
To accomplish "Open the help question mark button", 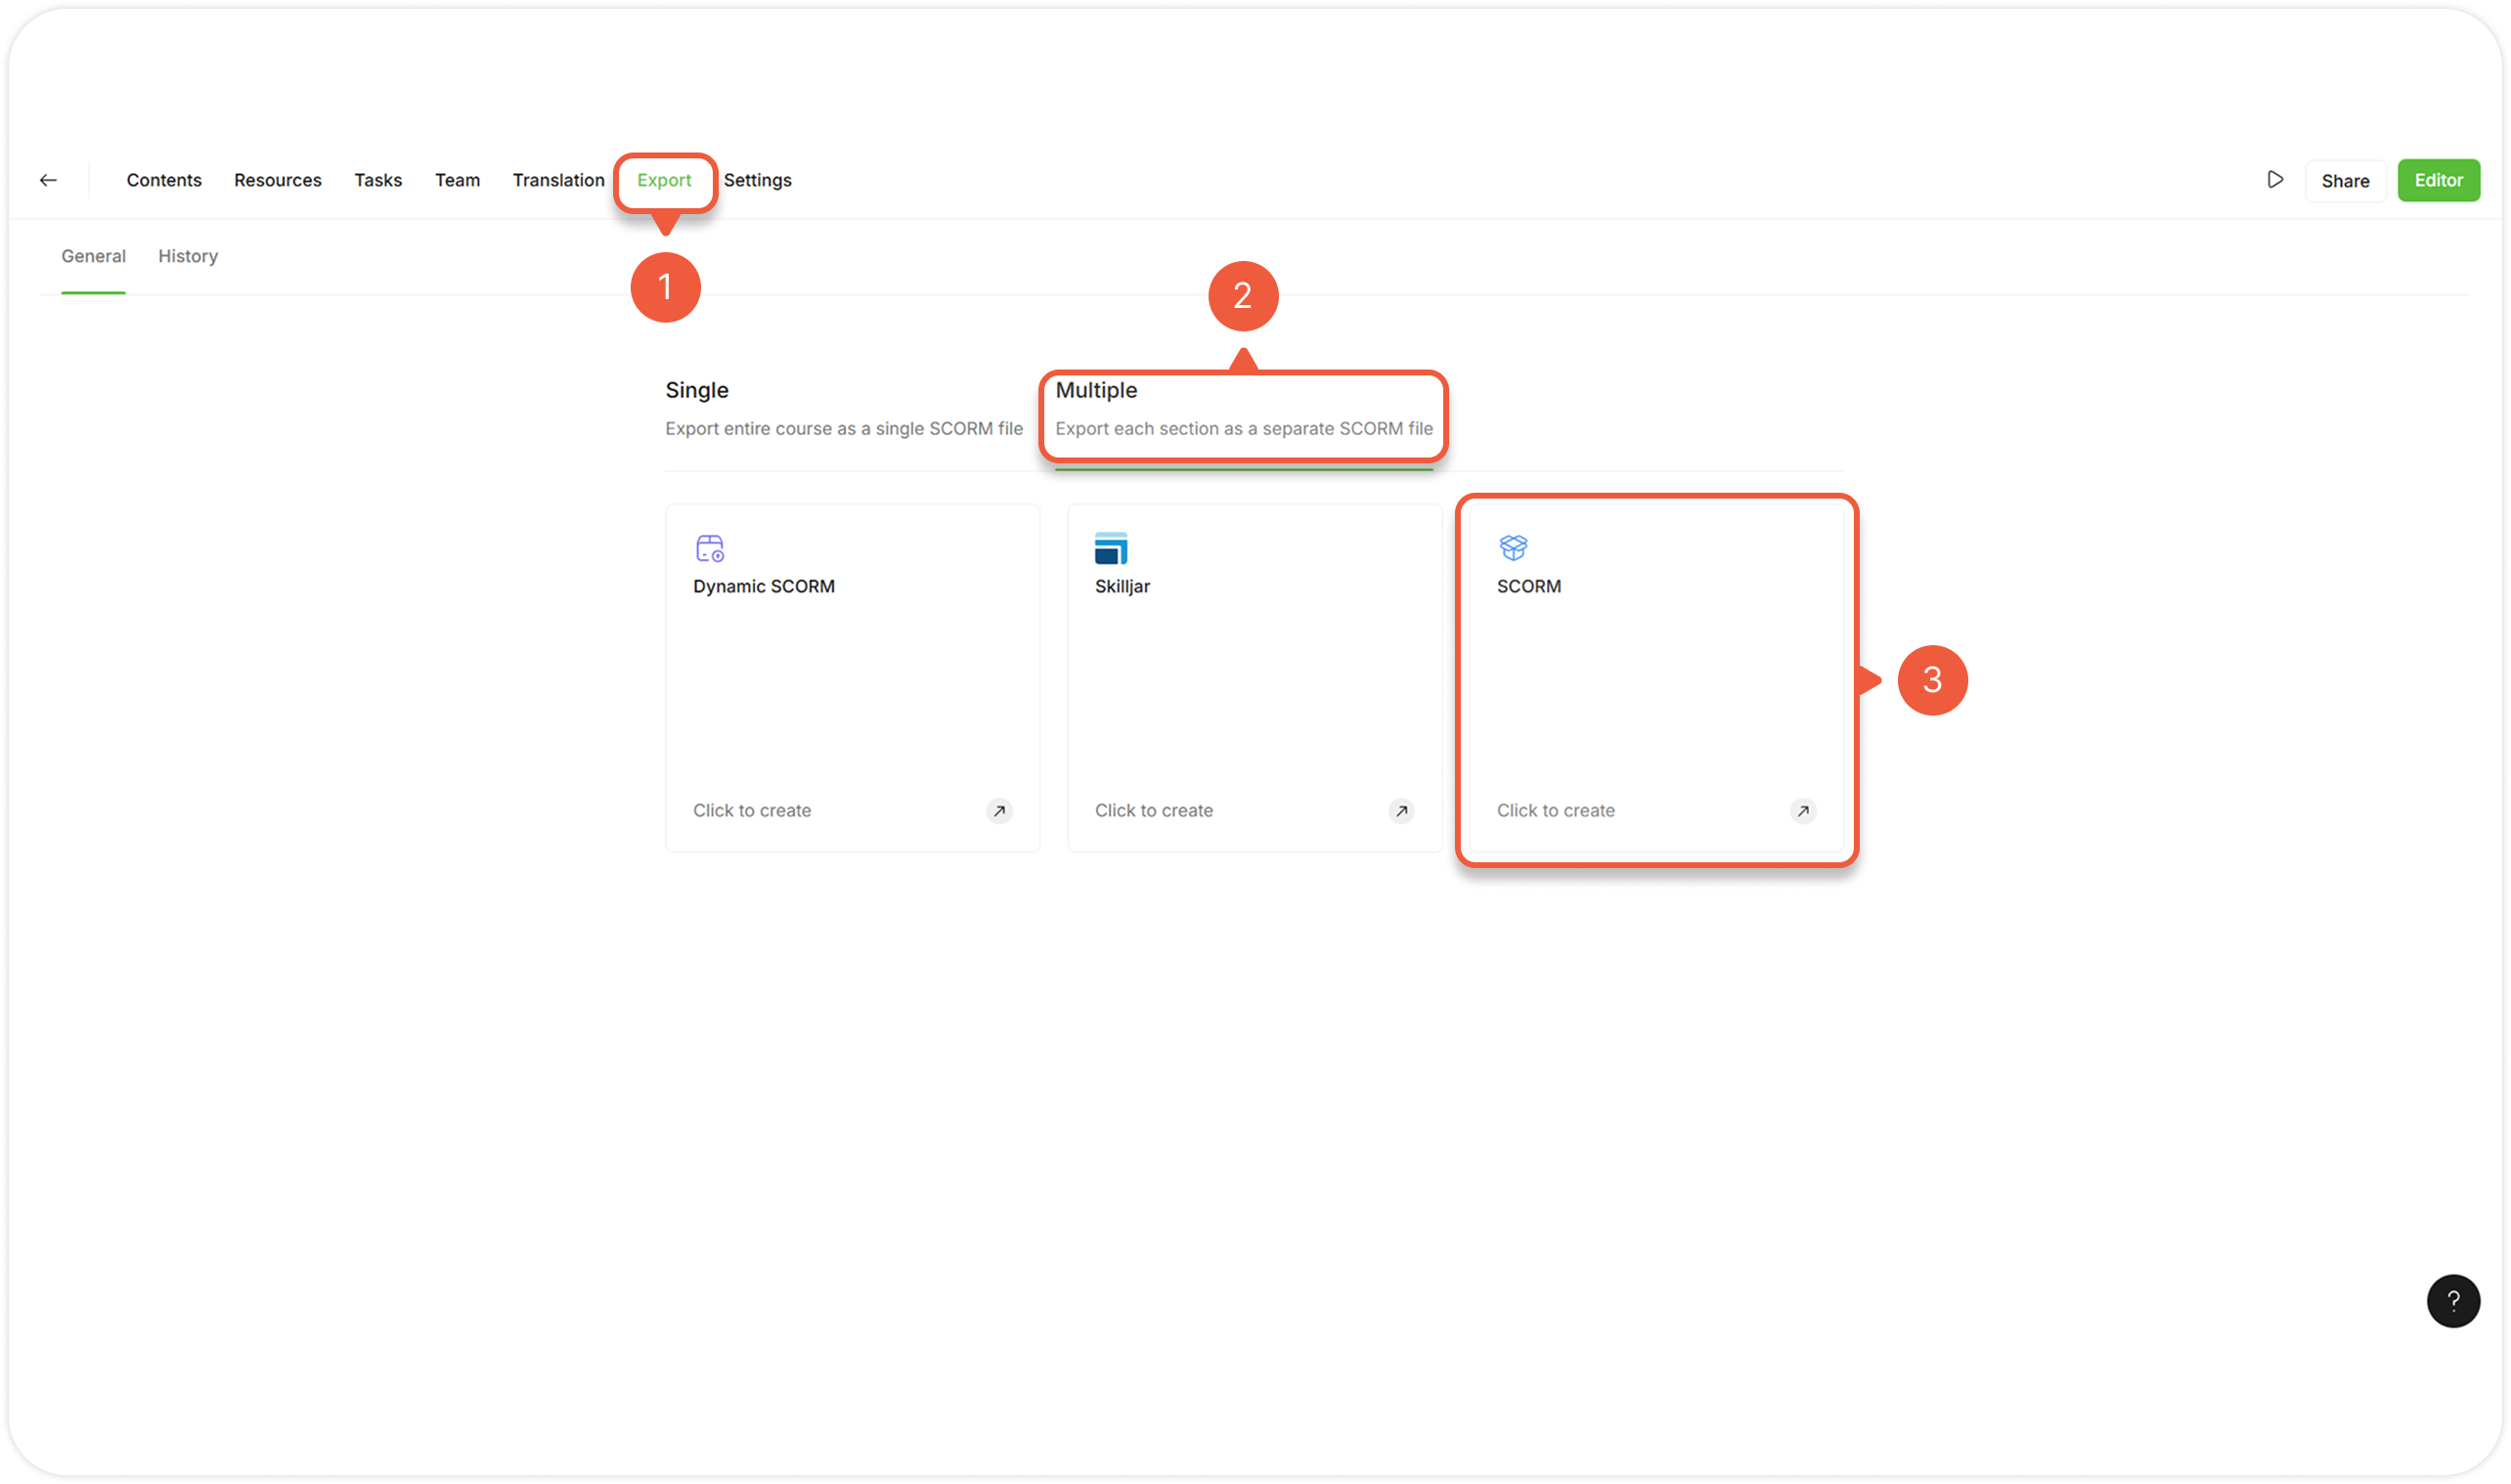I will (2452, 1300).
